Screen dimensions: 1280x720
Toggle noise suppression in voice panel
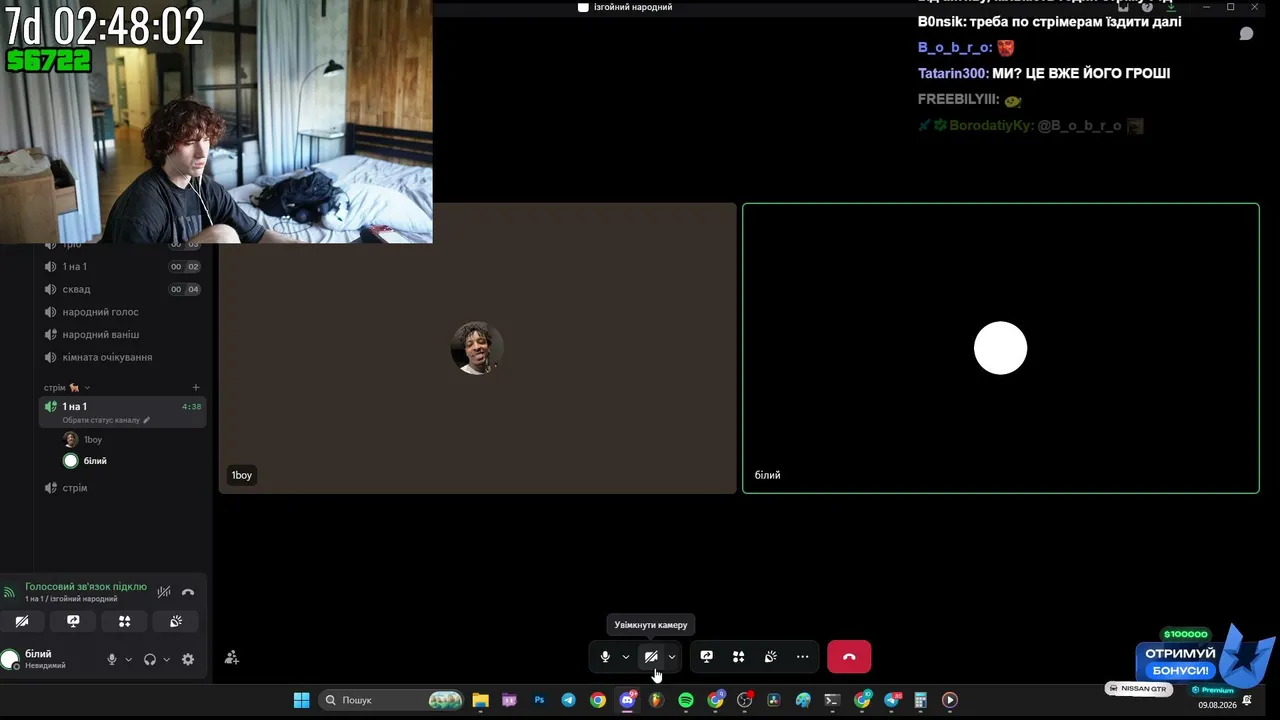(x=164, y=592)
